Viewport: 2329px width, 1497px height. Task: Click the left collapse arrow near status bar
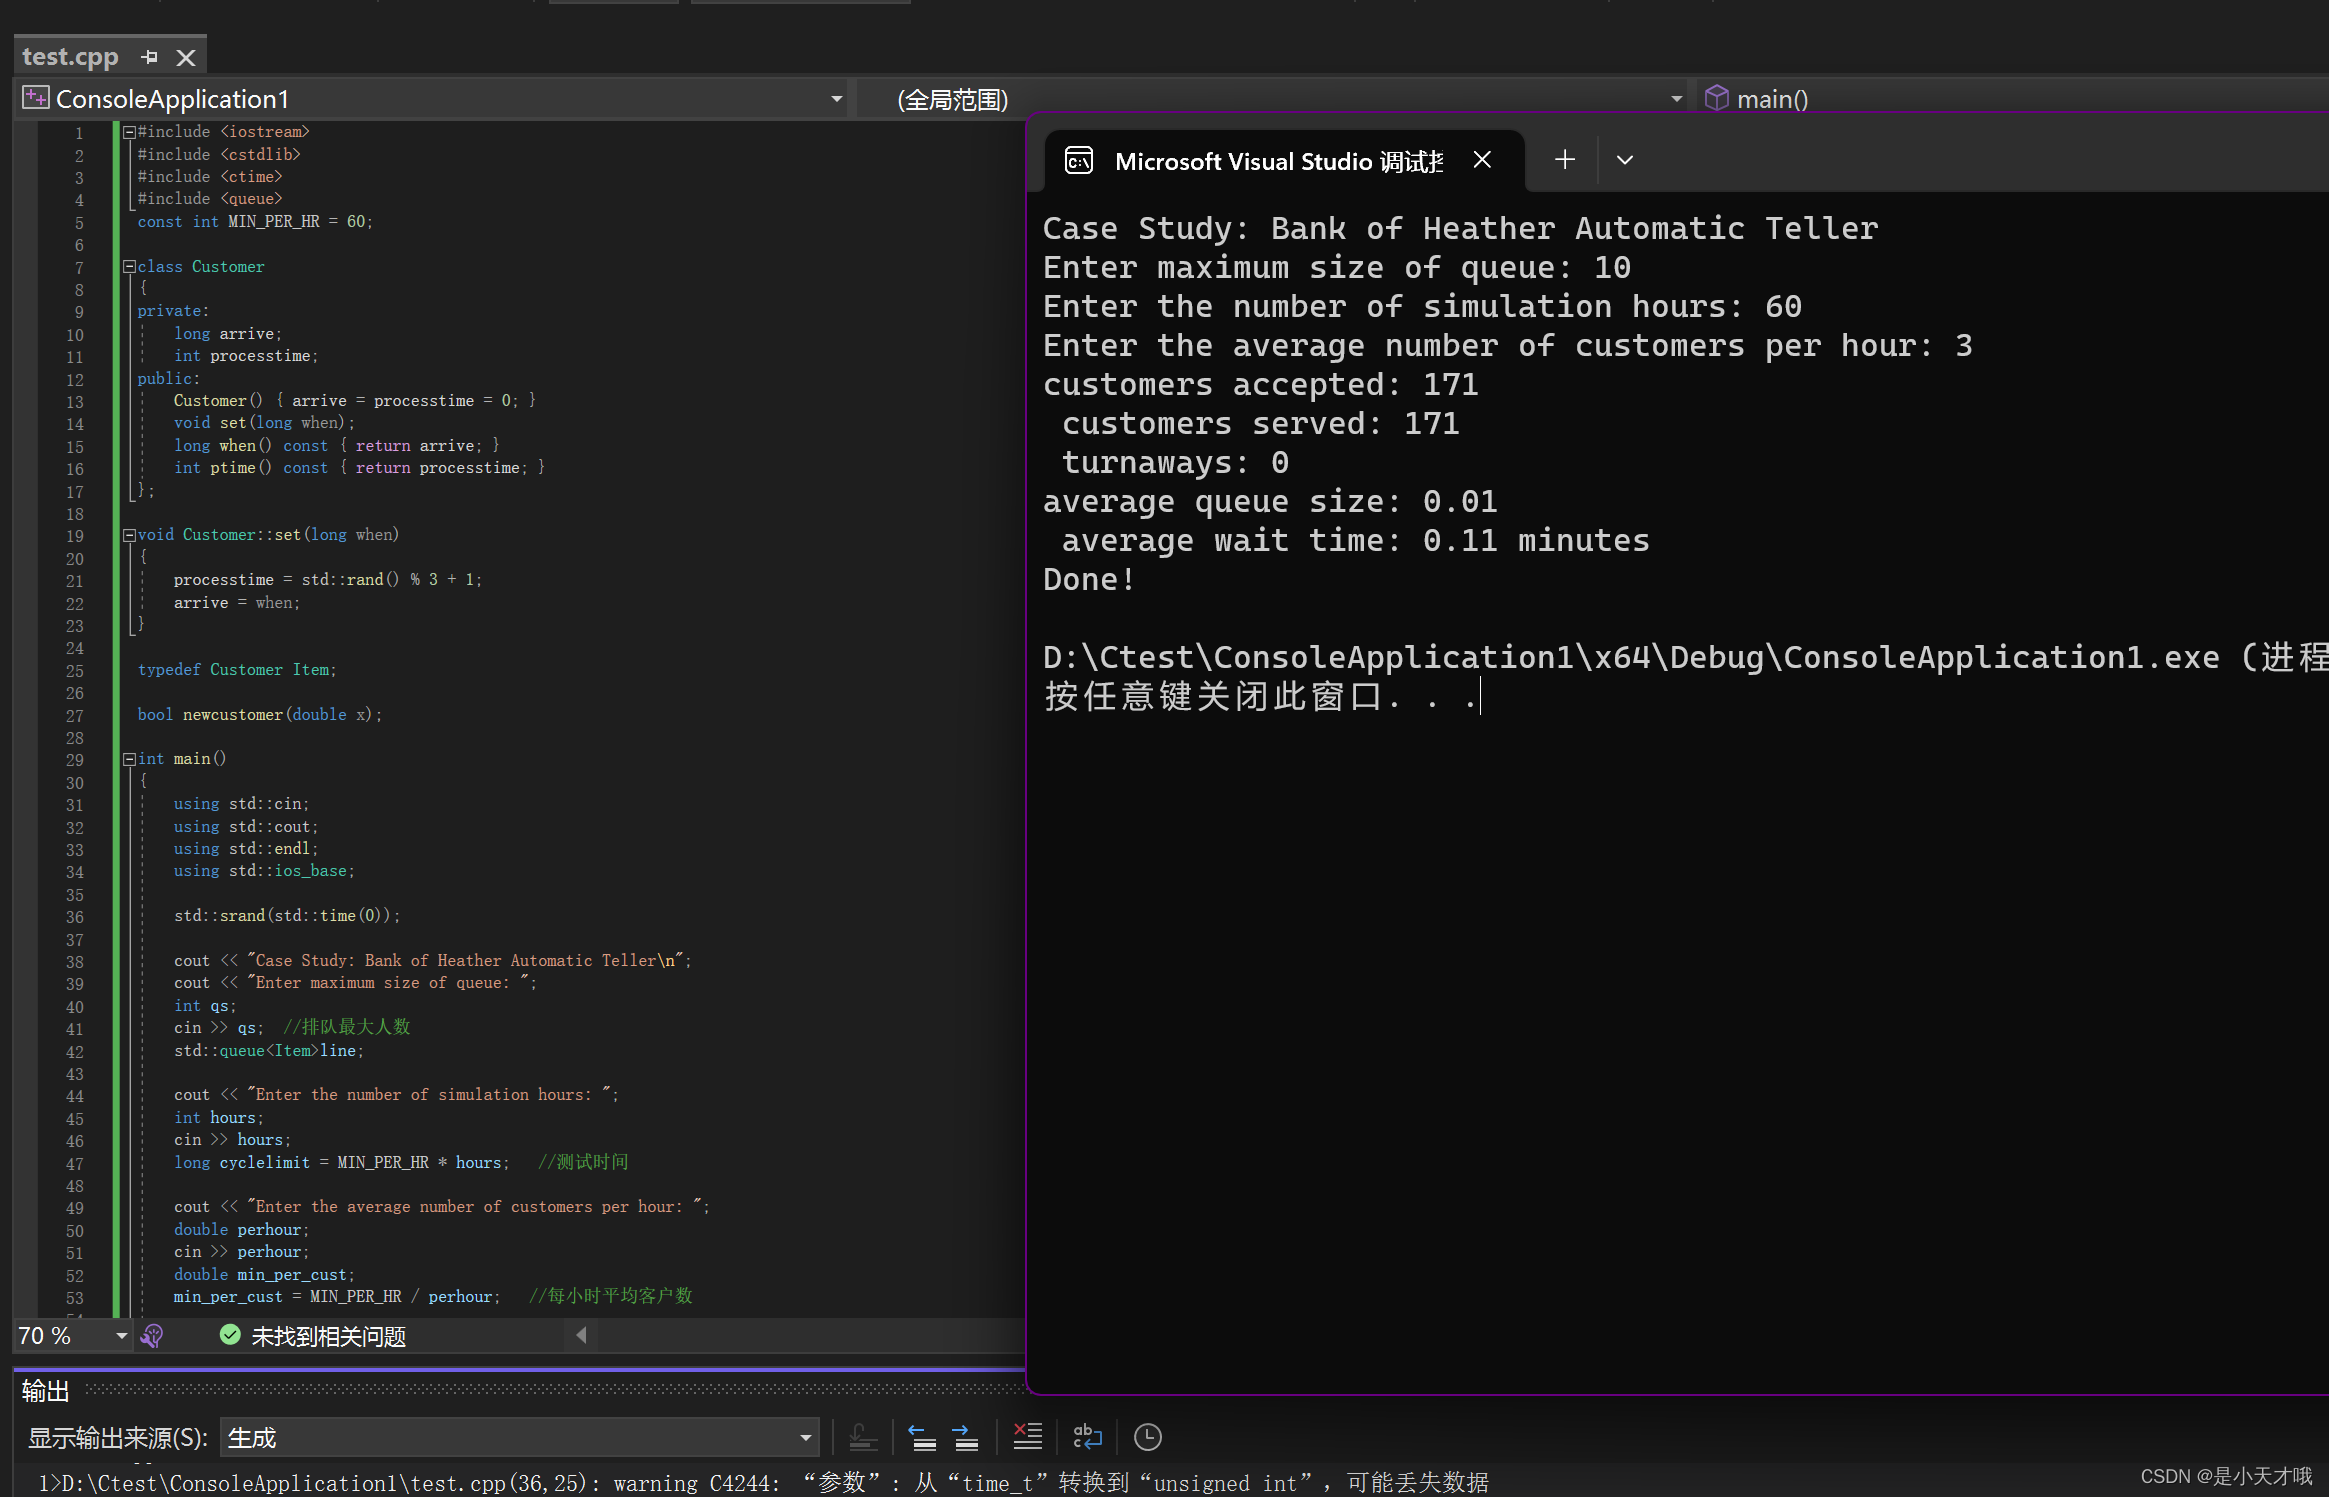click(580, 1335)
